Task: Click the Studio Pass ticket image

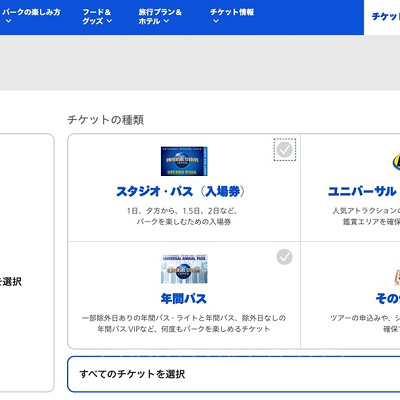Action: coord(184,161)
